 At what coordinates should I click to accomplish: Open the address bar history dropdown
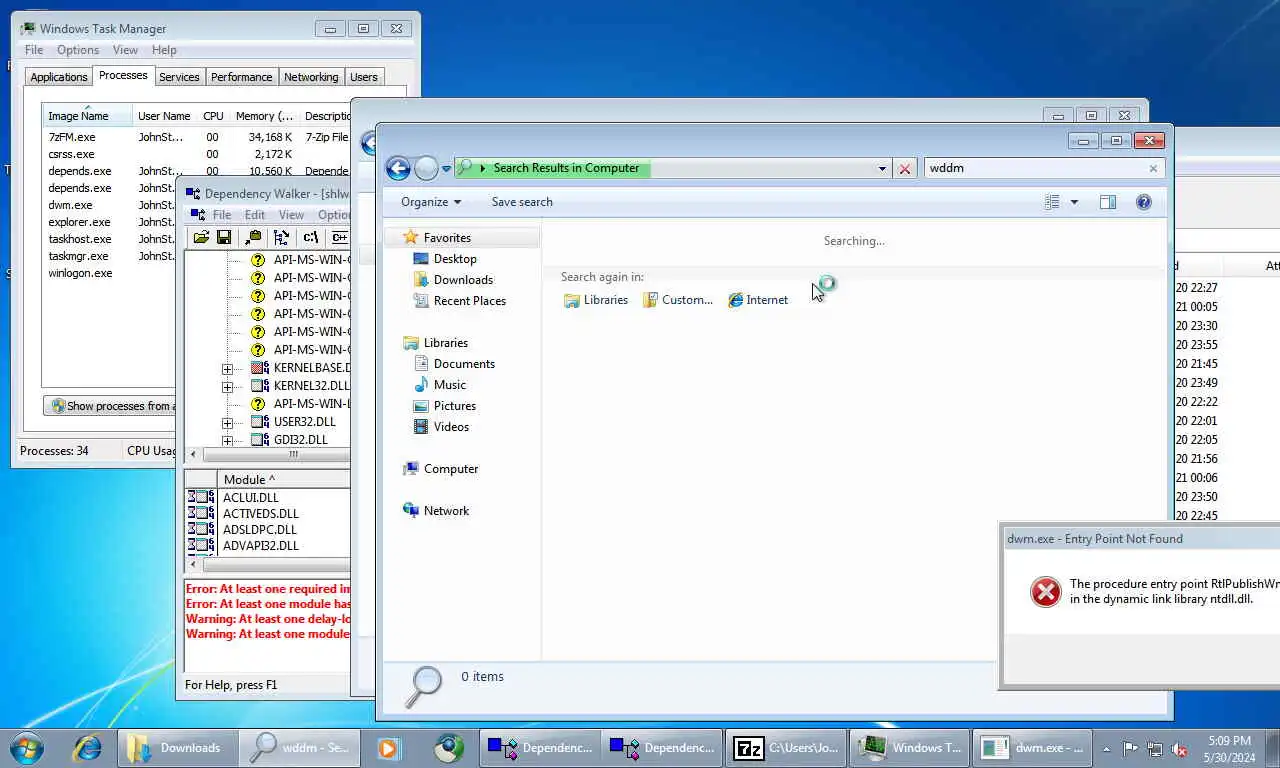point(882,169)
